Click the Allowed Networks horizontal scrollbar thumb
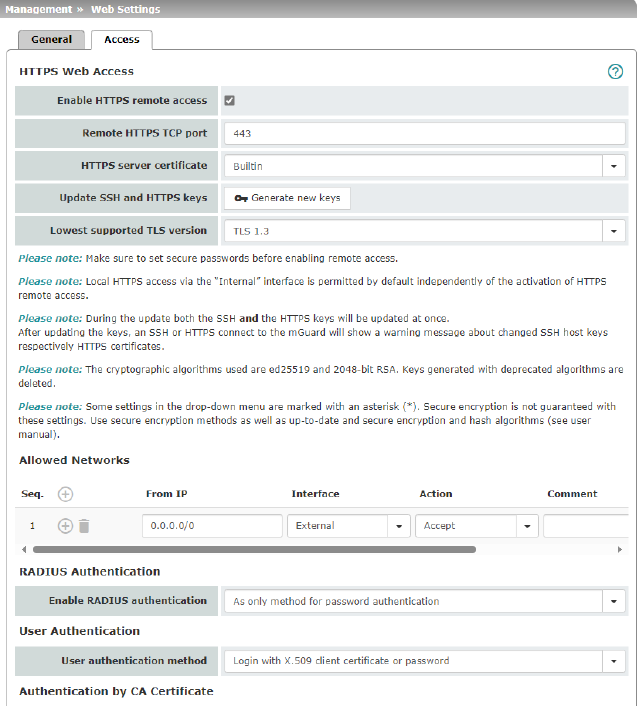 pos(254,549)
